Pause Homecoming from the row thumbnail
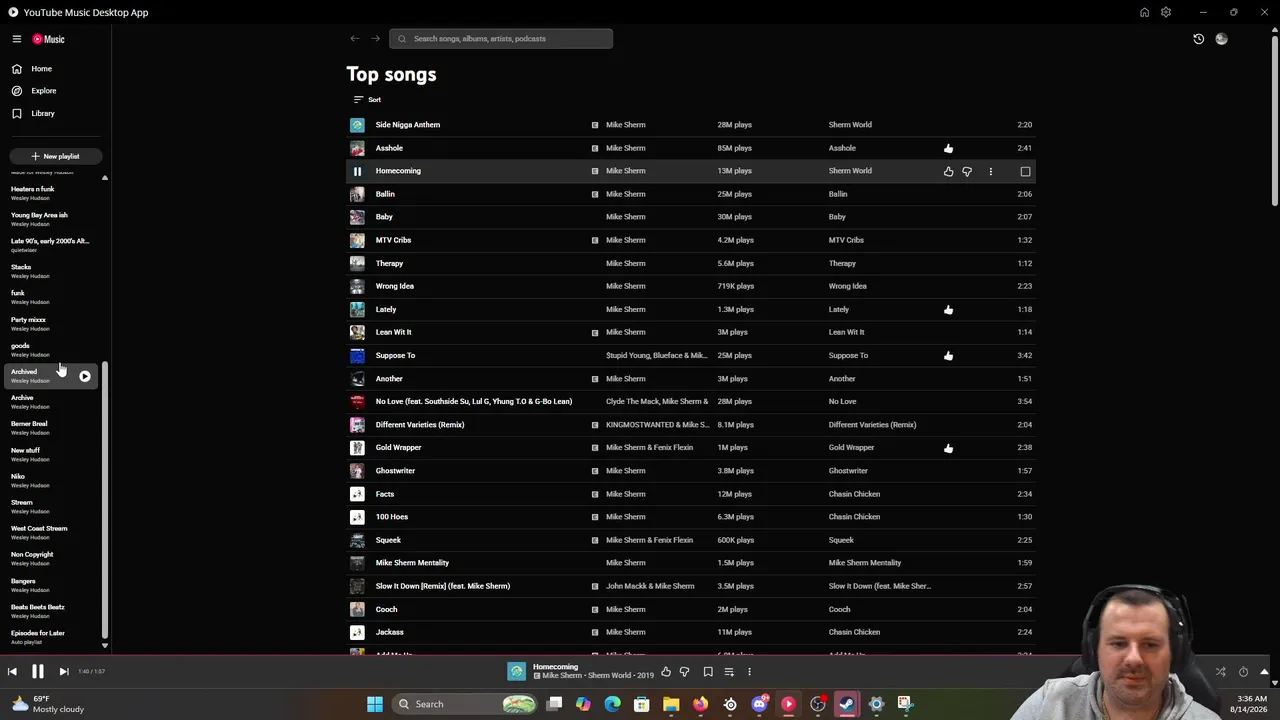Viewport: 1280px width, 720px height. point(357,171)
